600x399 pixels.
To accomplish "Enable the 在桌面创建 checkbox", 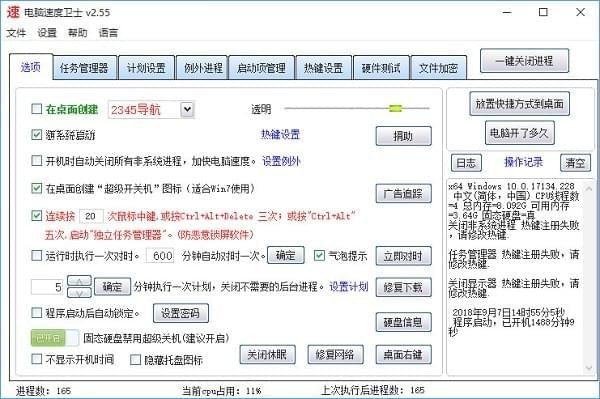I will coord(37,109).
